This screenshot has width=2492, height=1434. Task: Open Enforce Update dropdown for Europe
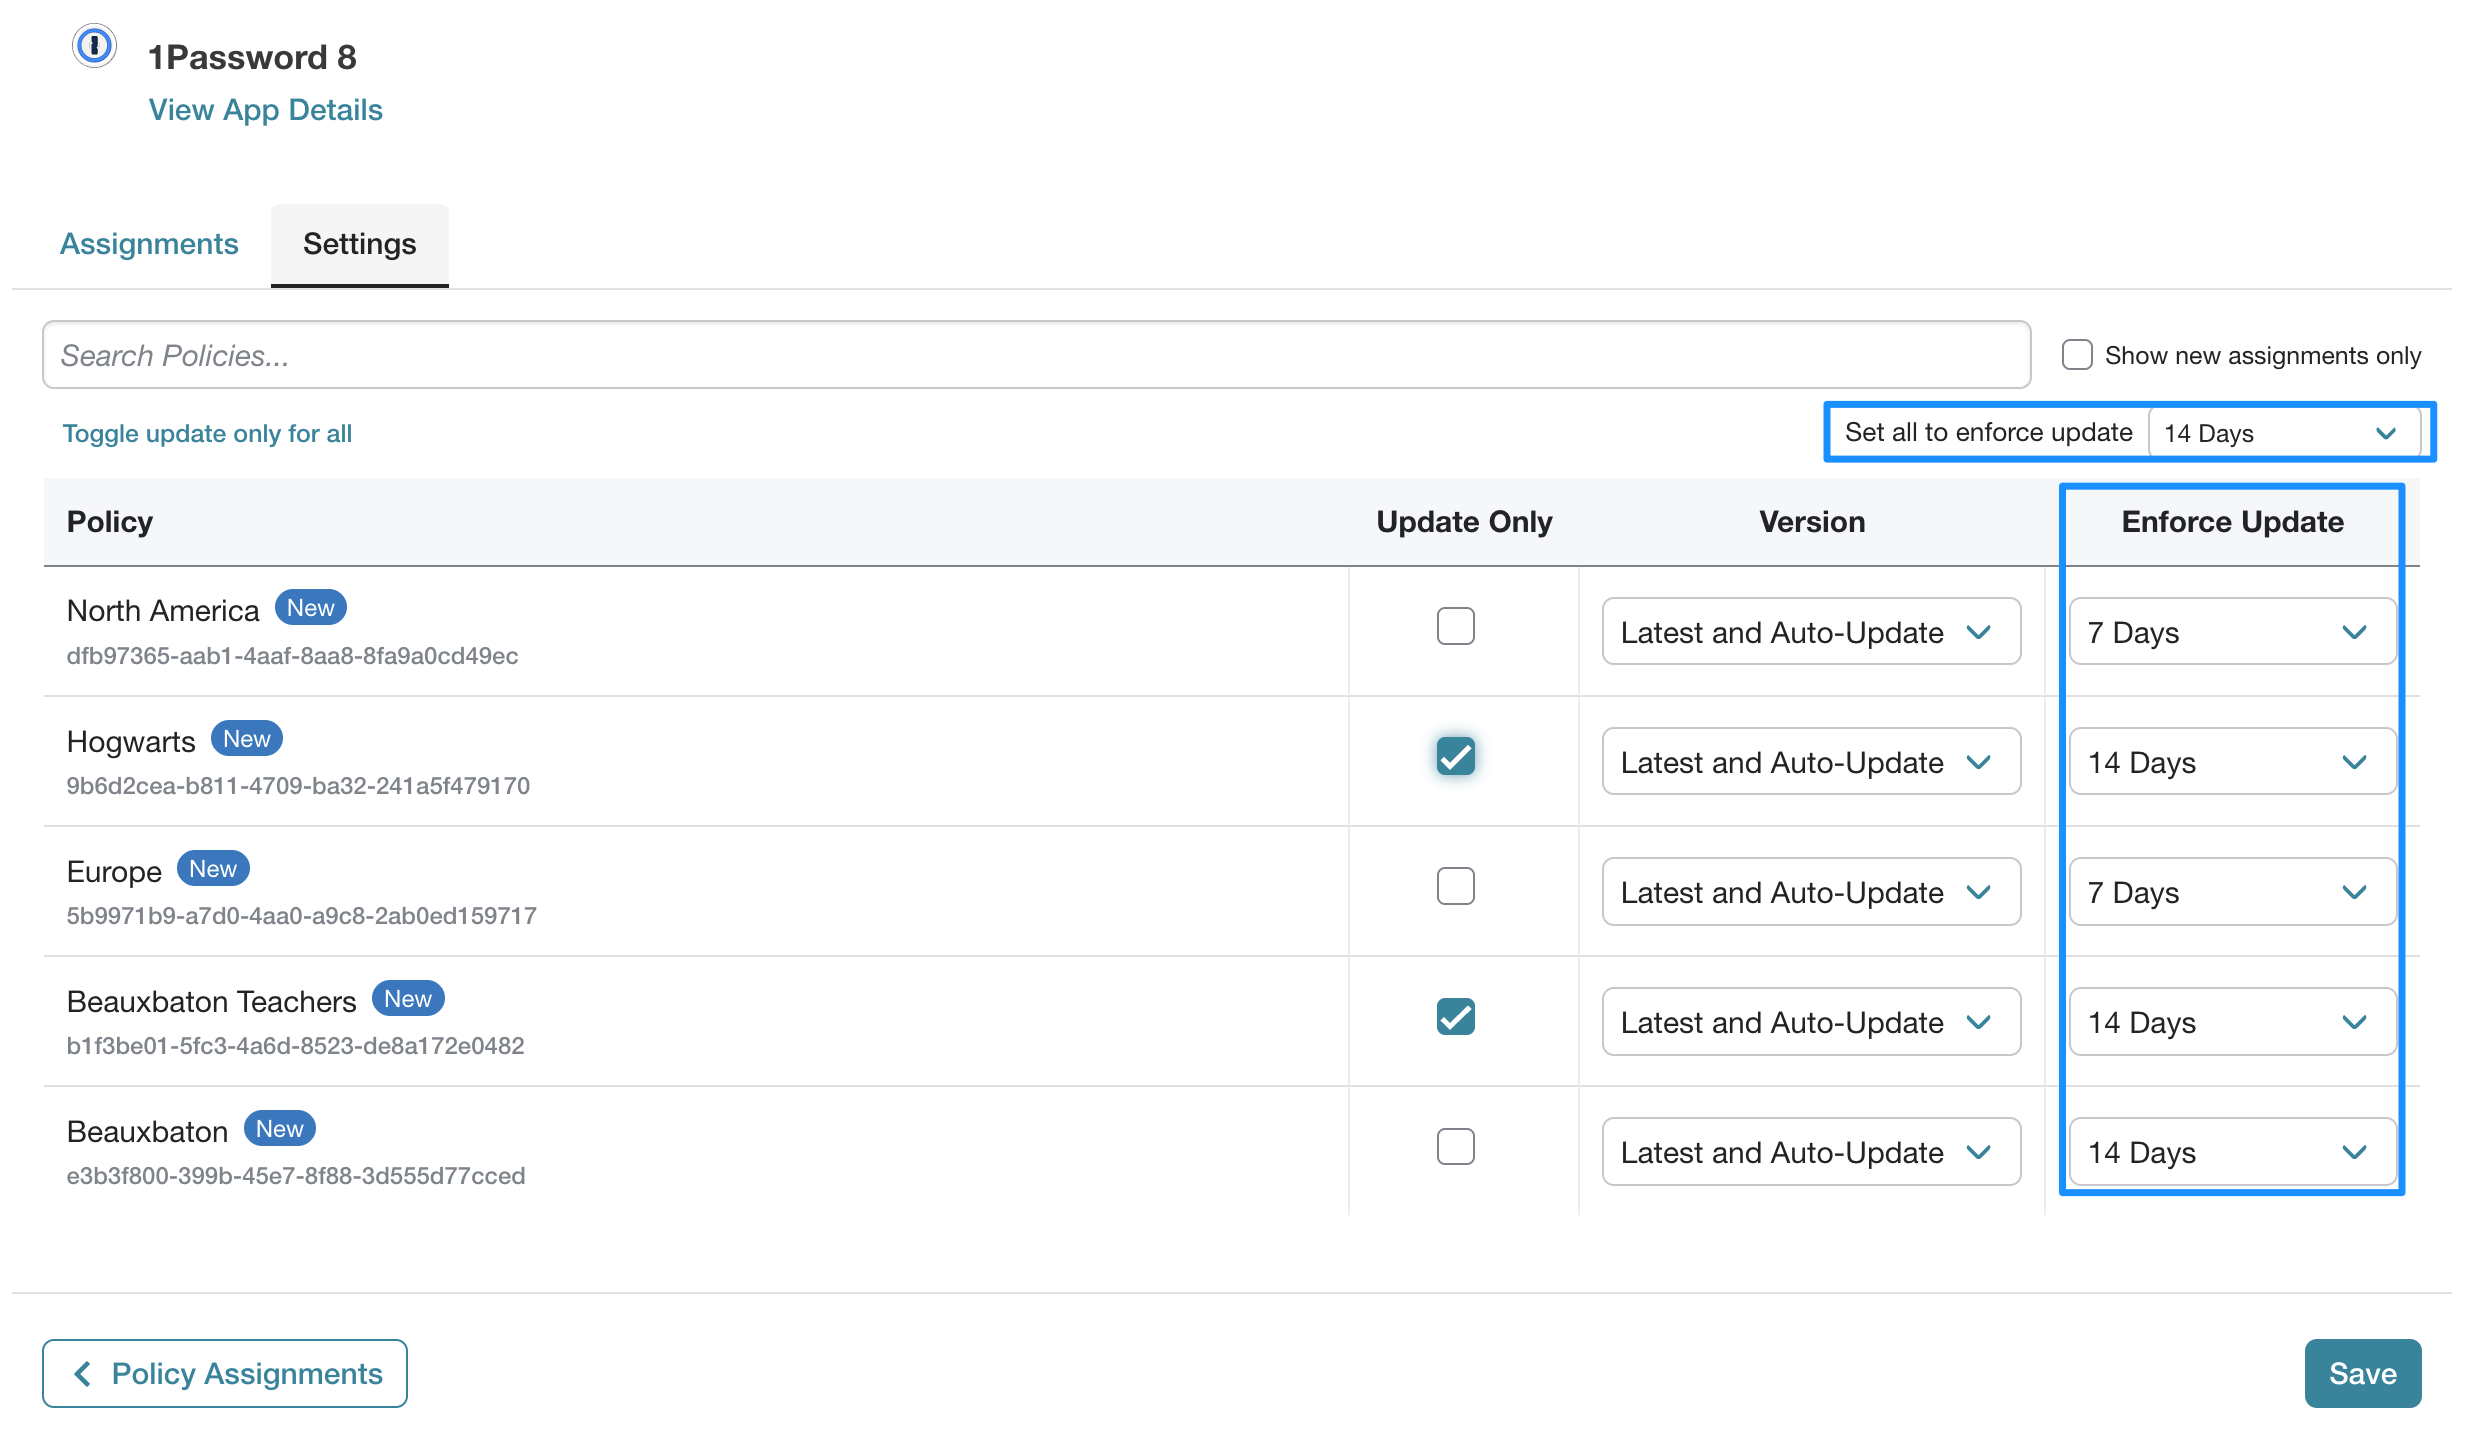point(2232,892)
